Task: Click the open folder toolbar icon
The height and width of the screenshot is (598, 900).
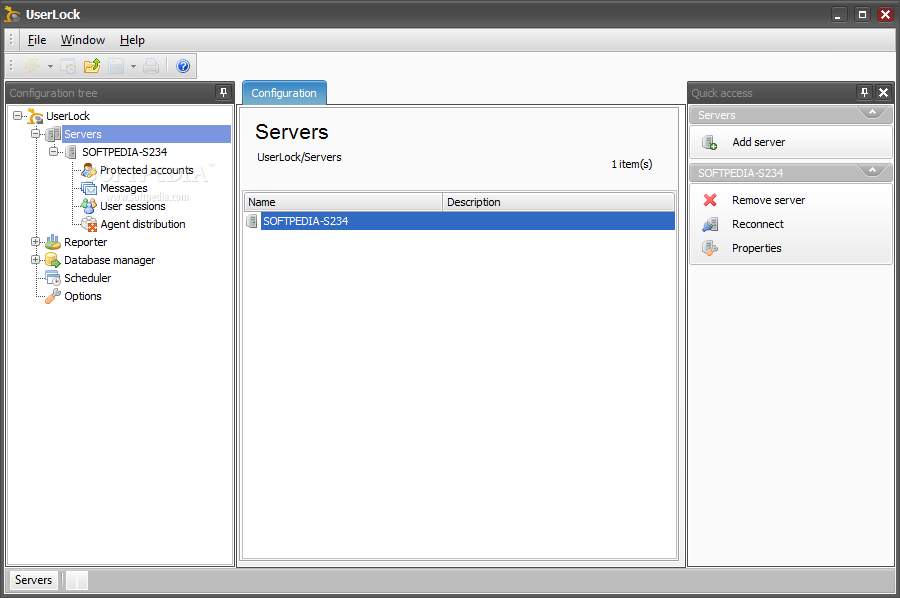Action: [92, 67]
